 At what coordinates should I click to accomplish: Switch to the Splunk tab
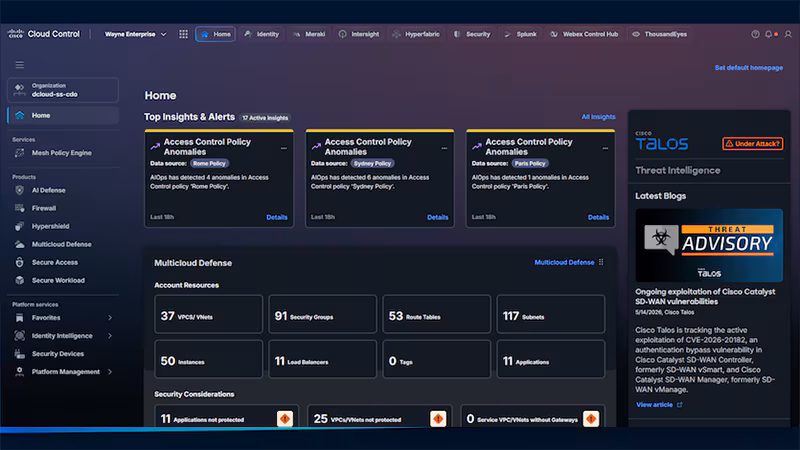click(520, 34)
